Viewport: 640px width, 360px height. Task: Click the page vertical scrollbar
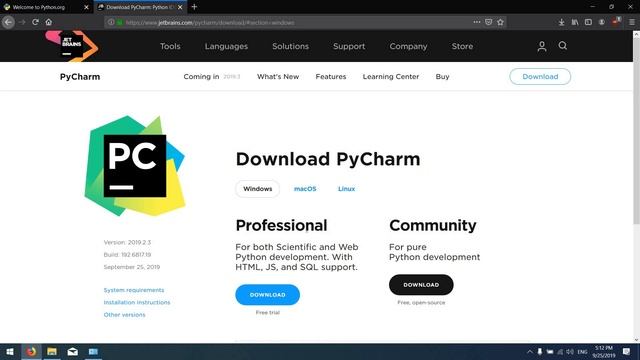pos(636,130)
